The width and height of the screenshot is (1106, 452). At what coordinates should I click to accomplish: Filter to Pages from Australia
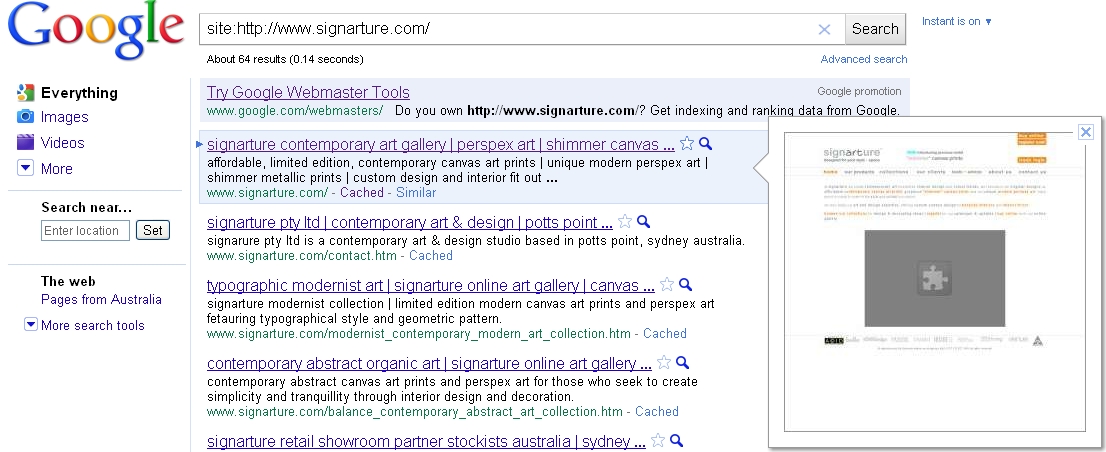pyautogui.click(x=101, y=300)
